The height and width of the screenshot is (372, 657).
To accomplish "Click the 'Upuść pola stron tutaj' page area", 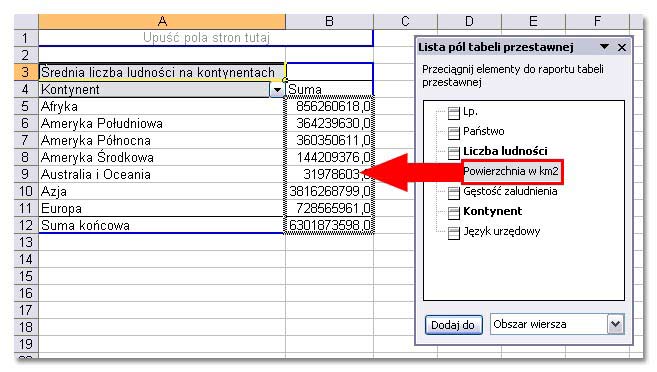I will pos(206,38).
